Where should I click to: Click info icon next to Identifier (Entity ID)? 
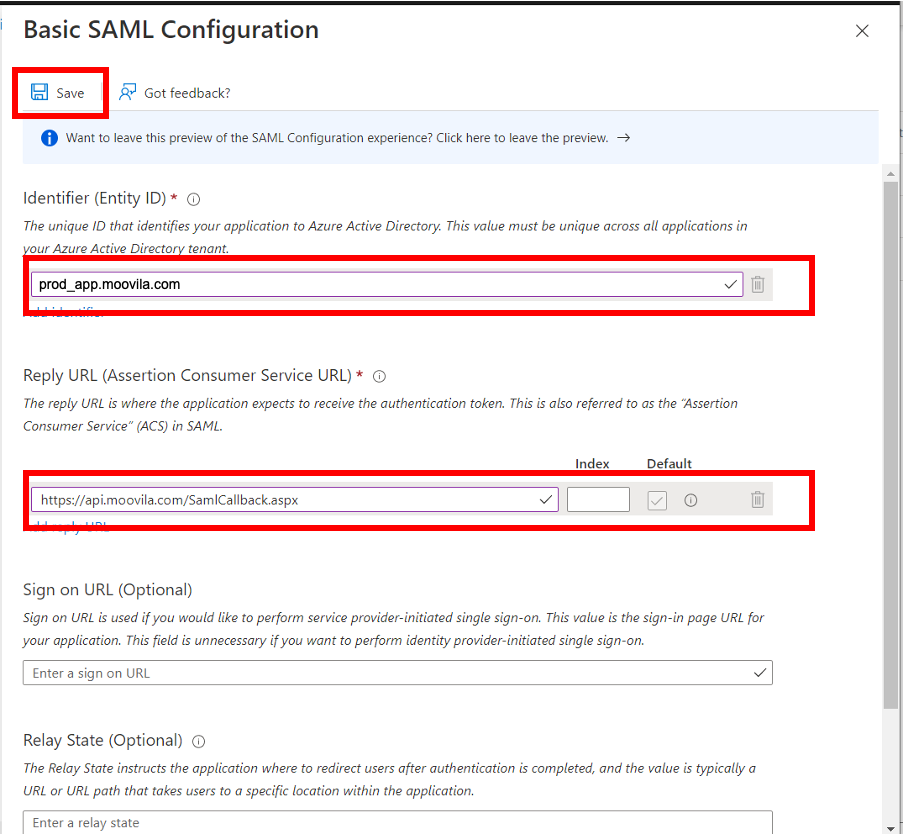coord(194,199)
